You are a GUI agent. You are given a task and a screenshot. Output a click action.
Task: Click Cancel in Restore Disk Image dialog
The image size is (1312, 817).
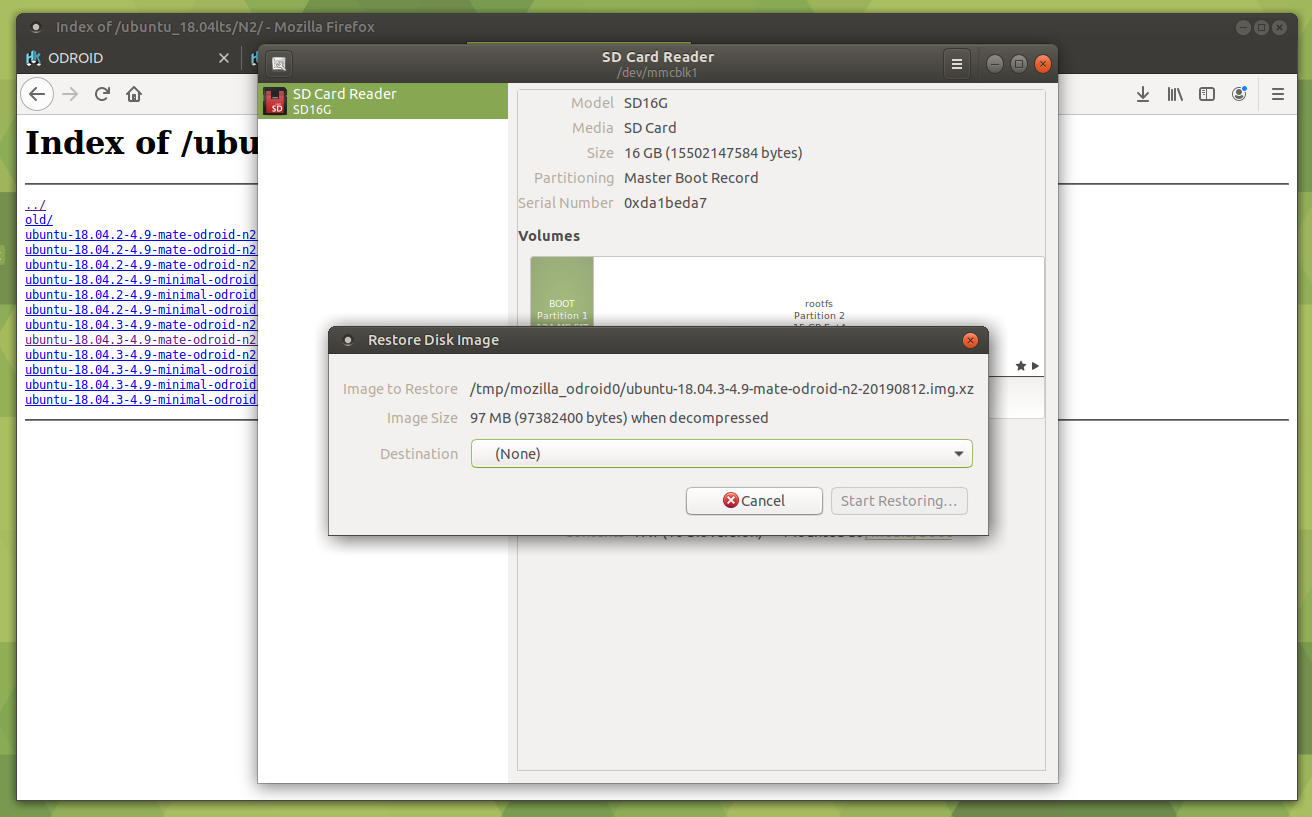coord(754,501)
